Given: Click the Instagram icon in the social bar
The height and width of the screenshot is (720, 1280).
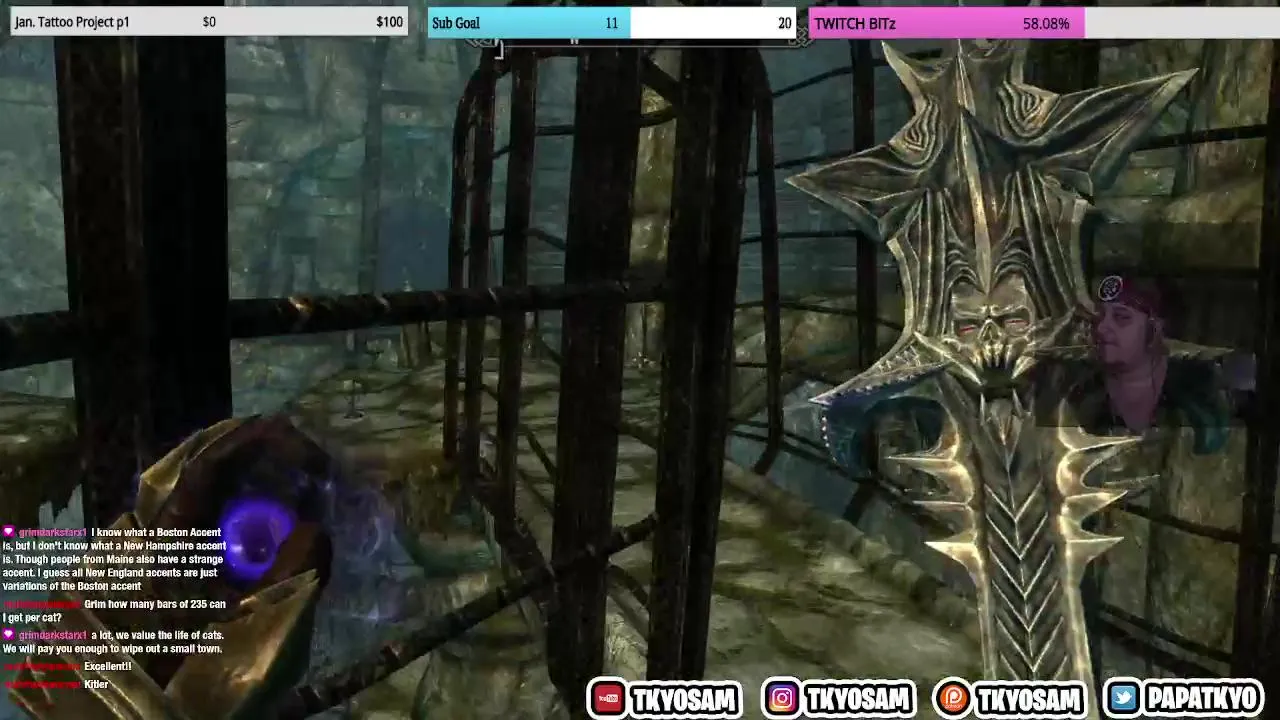Looking at the screenshot, I should 782,698.
